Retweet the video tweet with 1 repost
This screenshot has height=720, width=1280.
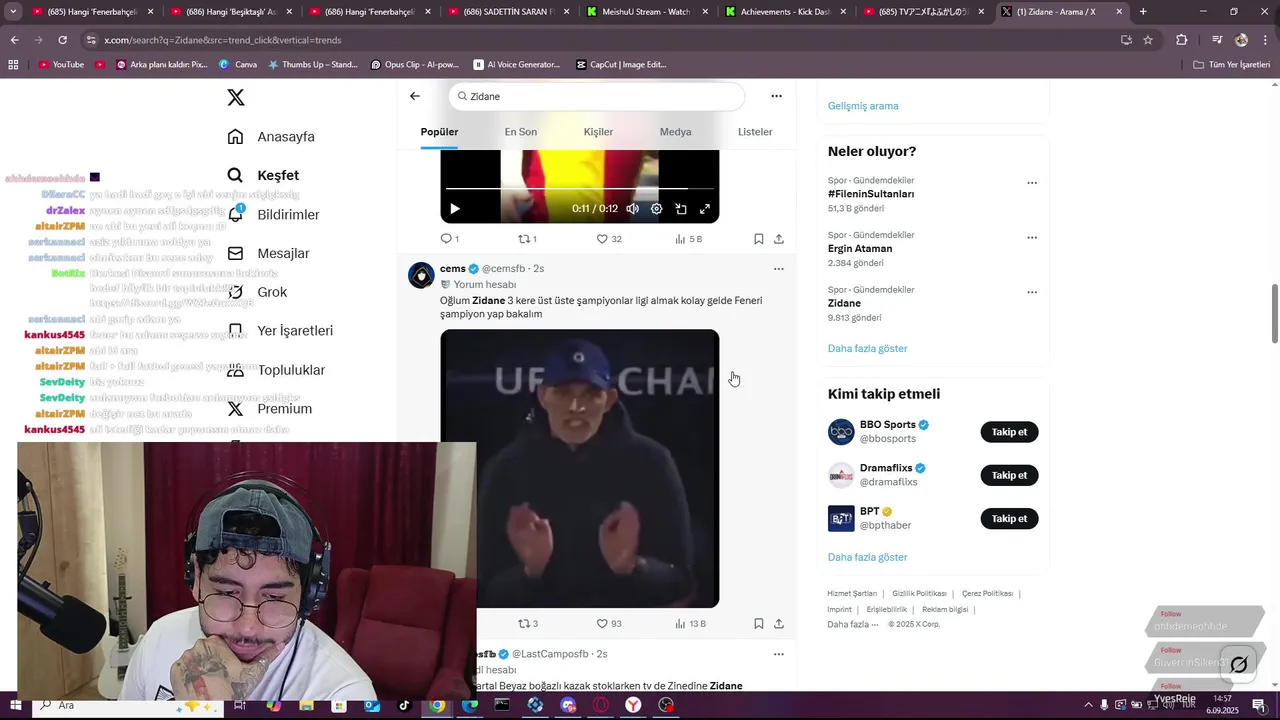527,239
